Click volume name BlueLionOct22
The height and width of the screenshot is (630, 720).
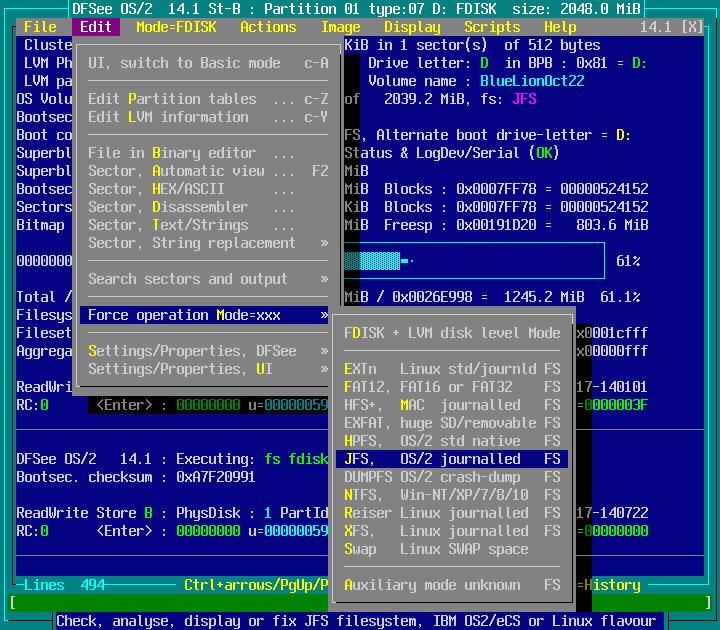coord(532,81)
